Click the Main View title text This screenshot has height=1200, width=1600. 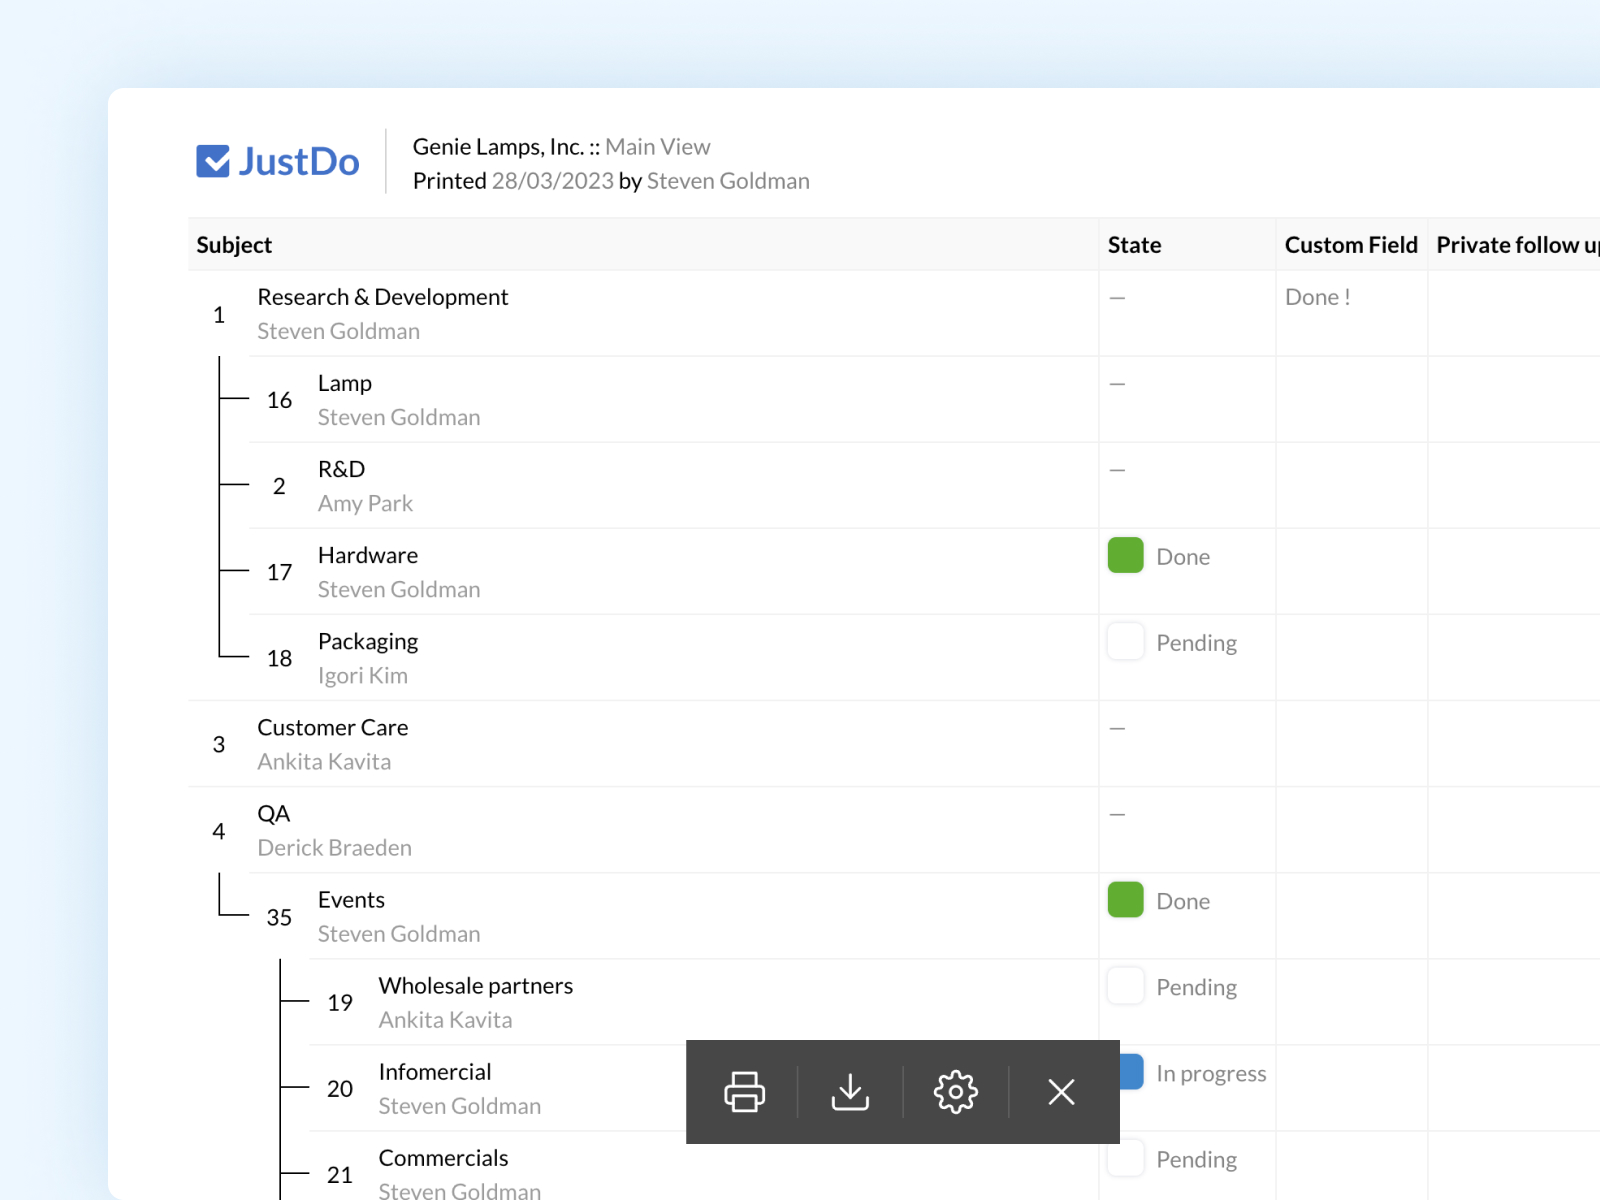coord(657,147)
